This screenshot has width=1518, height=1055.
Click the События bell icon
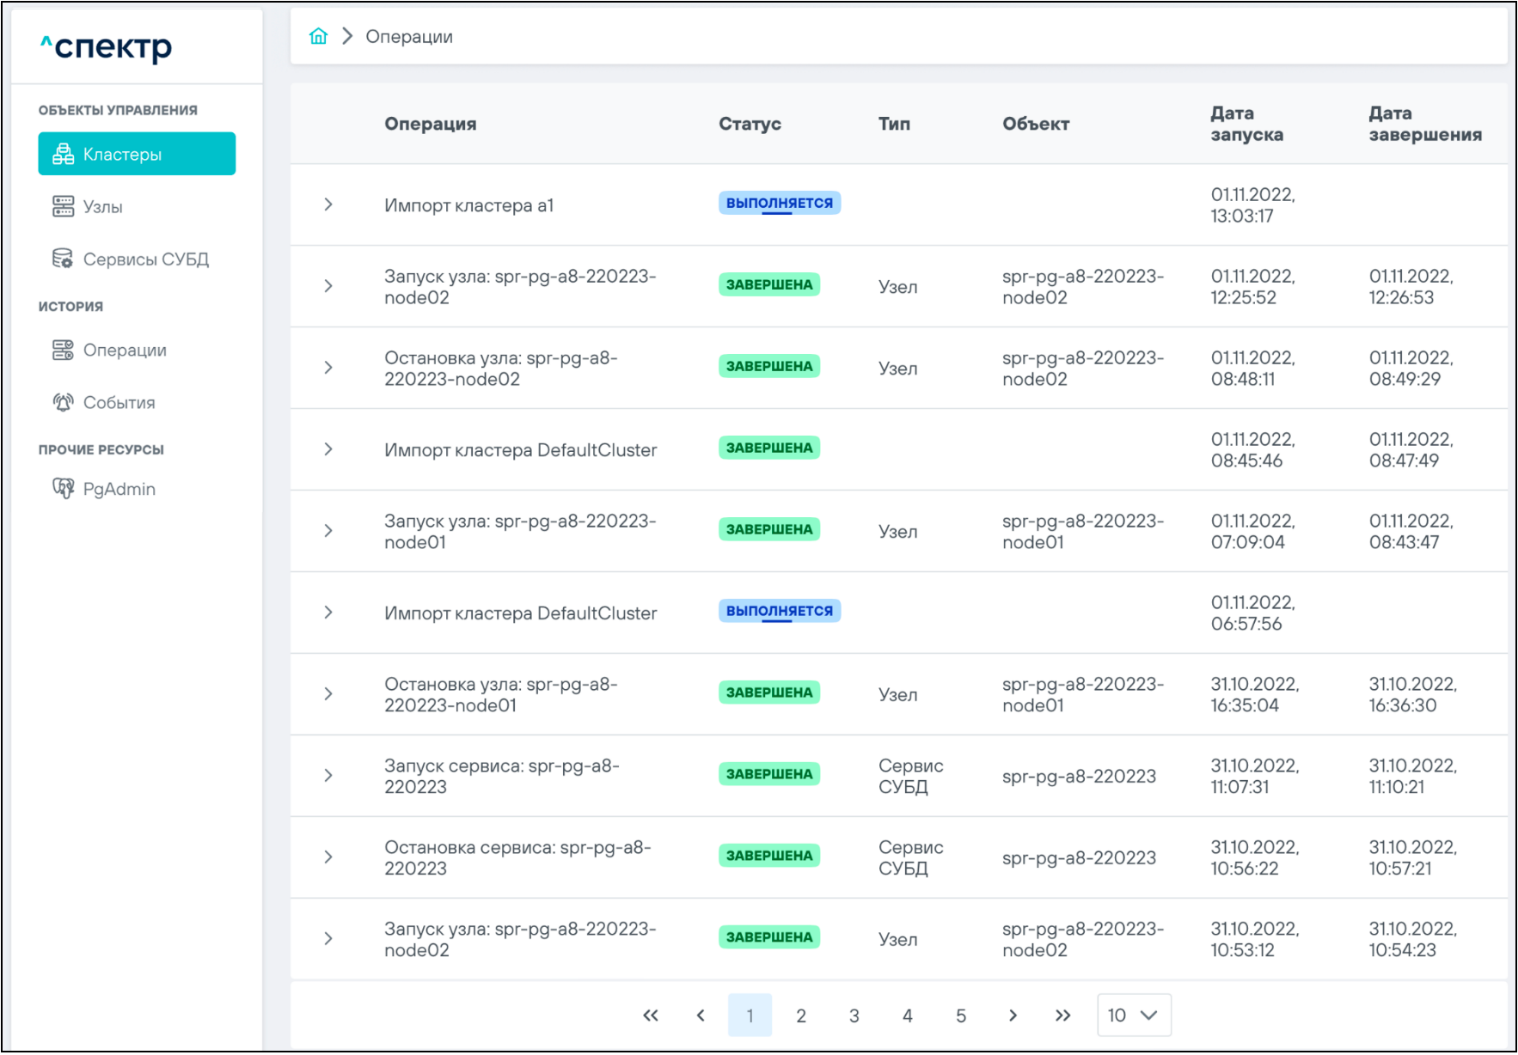click(63, 402)
